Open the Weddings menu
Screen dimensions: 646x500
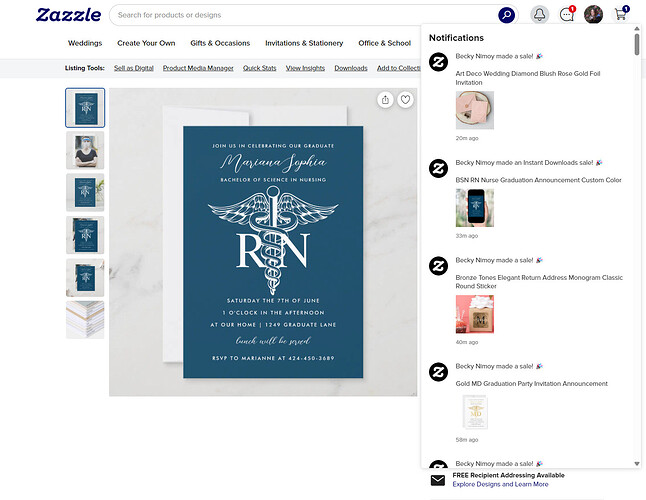pos(85,43)
